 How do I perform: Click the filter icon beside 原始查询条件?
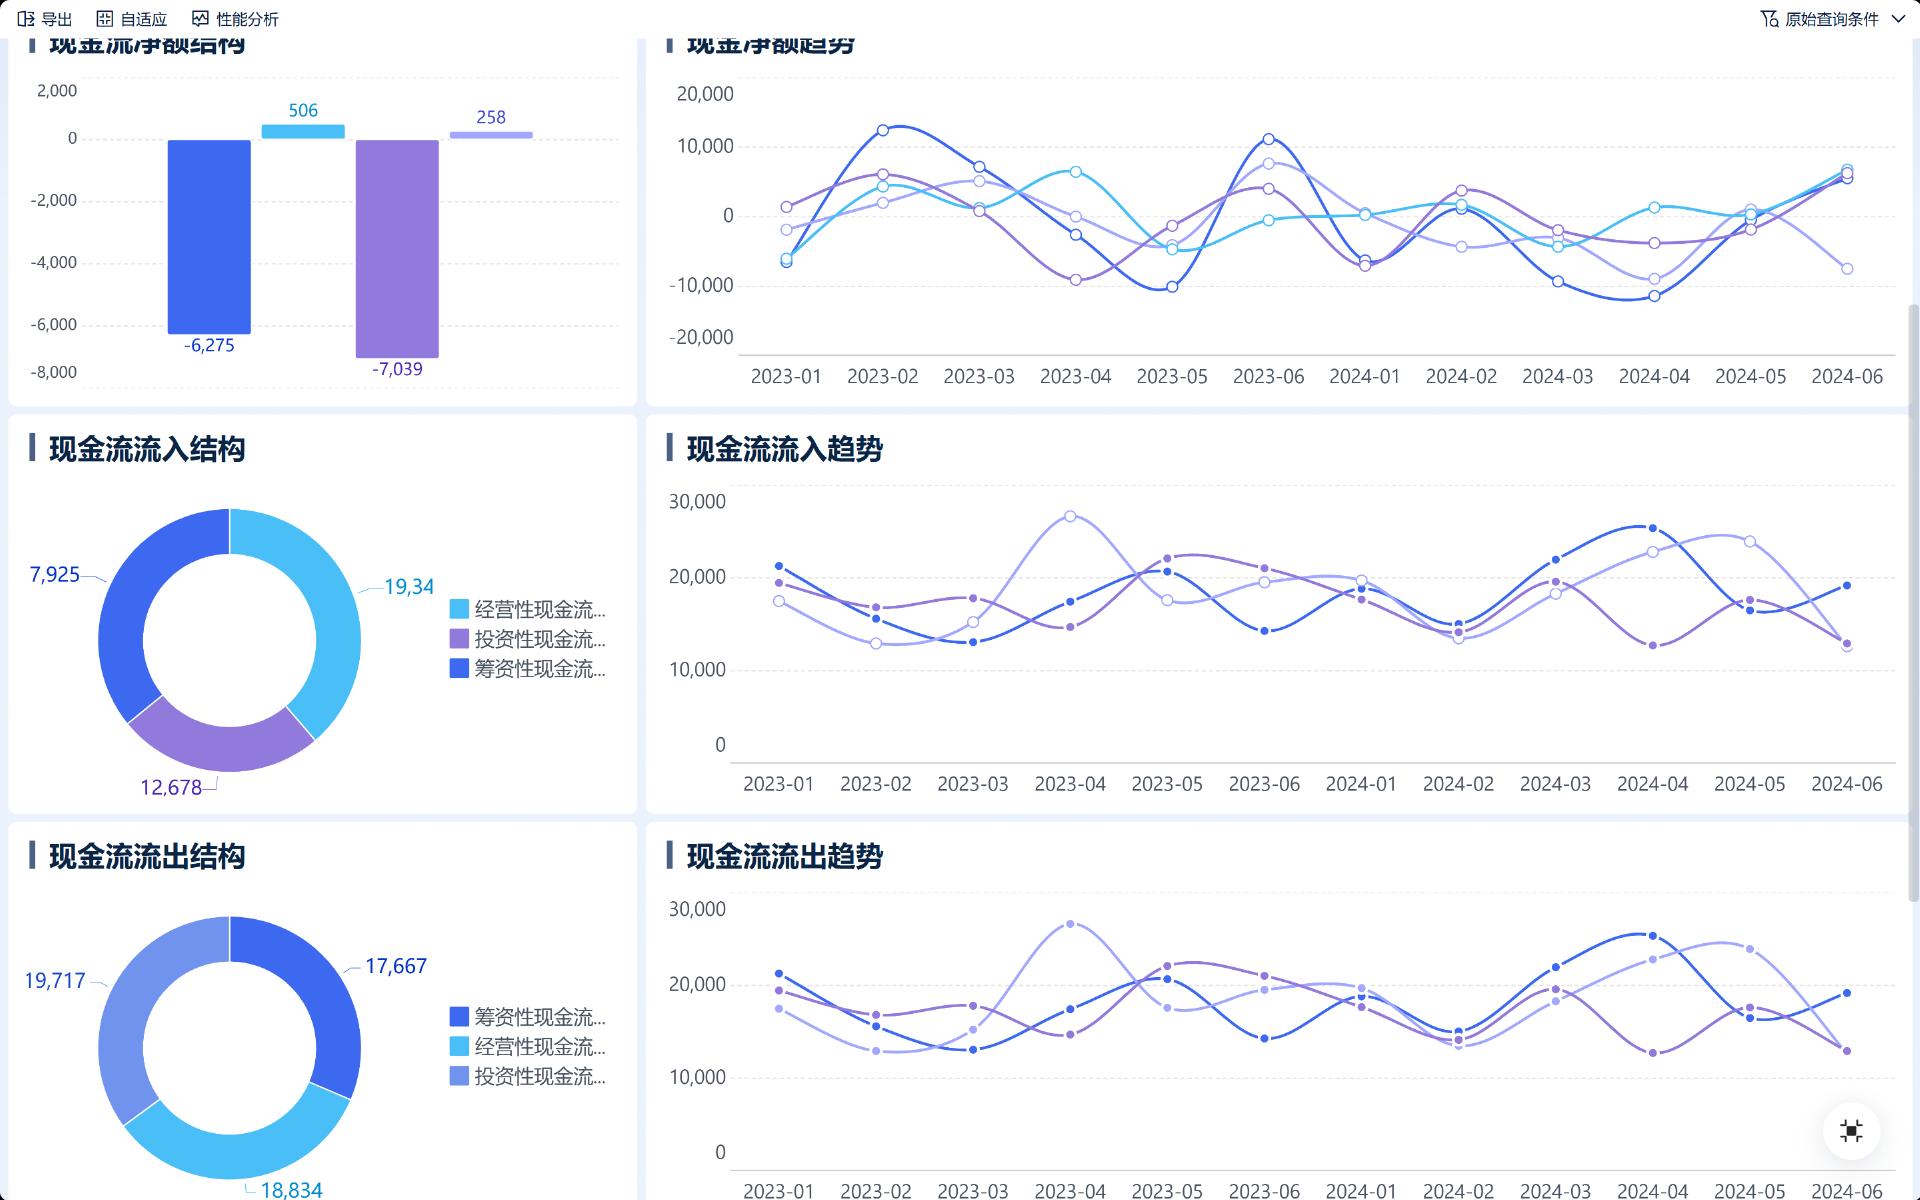pos(1770,17)
